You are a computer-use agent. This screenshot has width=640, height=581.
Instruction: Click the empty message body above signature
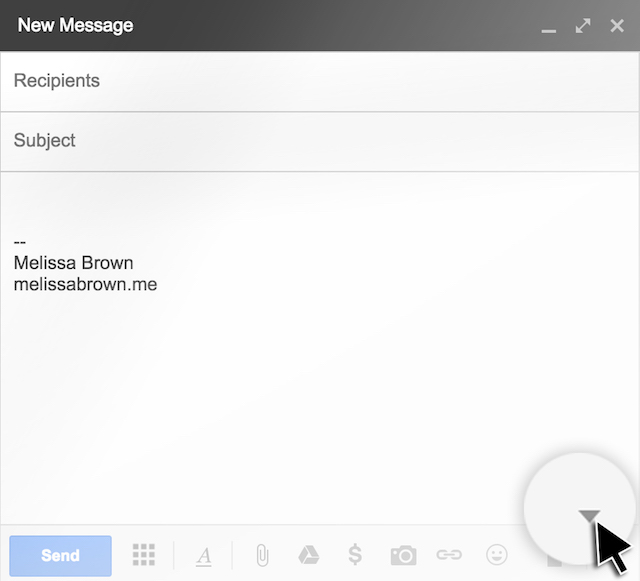(320, 205)
